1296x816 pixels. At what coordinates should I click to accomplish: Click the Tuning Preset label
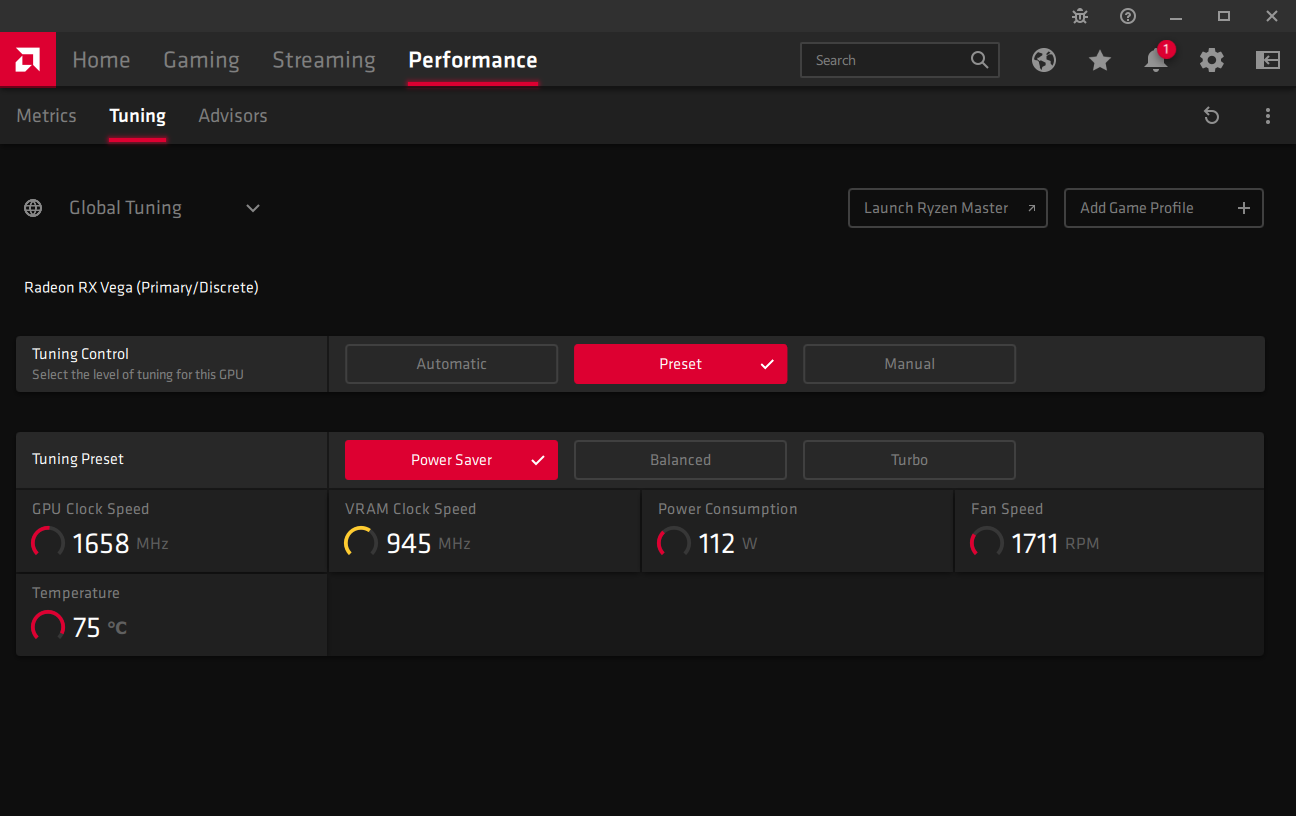coord(78,459)
